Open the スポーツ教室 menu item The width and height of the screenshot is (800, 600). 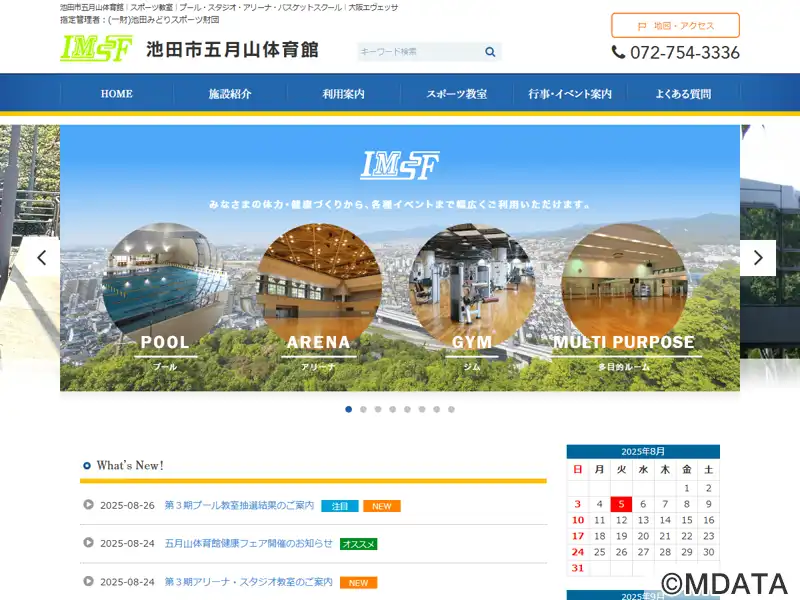click(457, 94)
